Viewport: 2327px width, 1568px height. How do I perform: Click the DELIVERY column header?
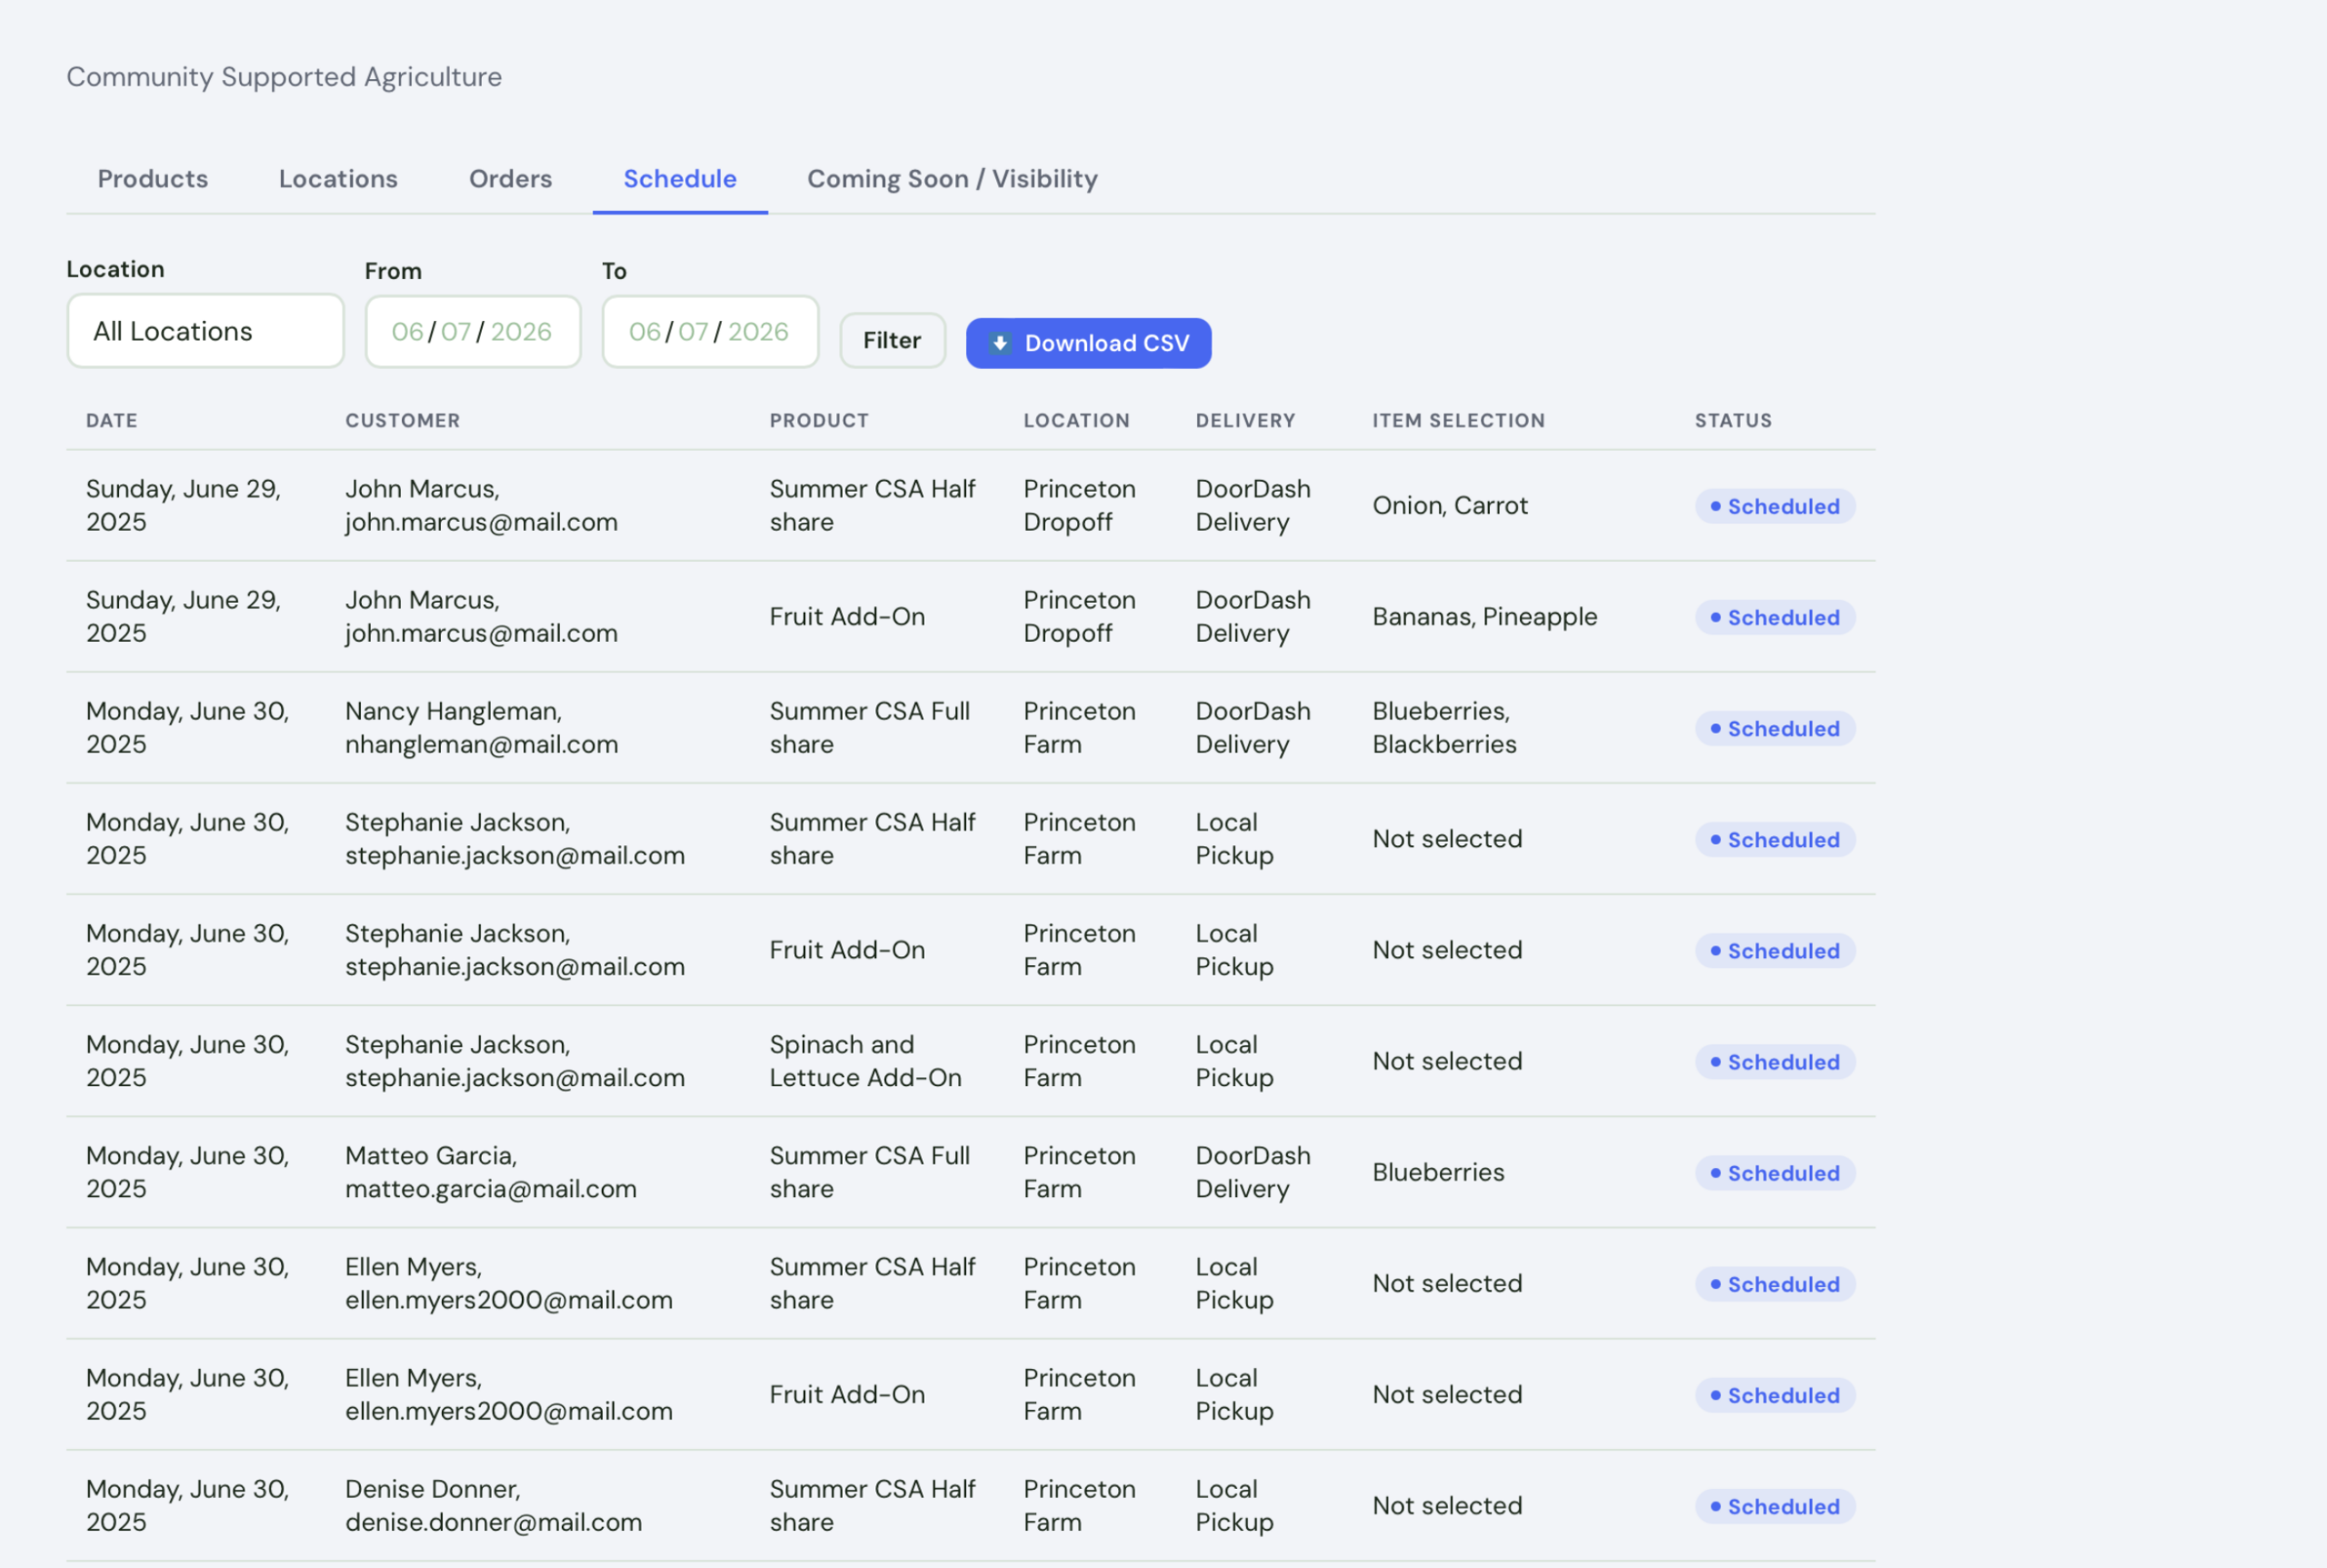point(1245,421)
